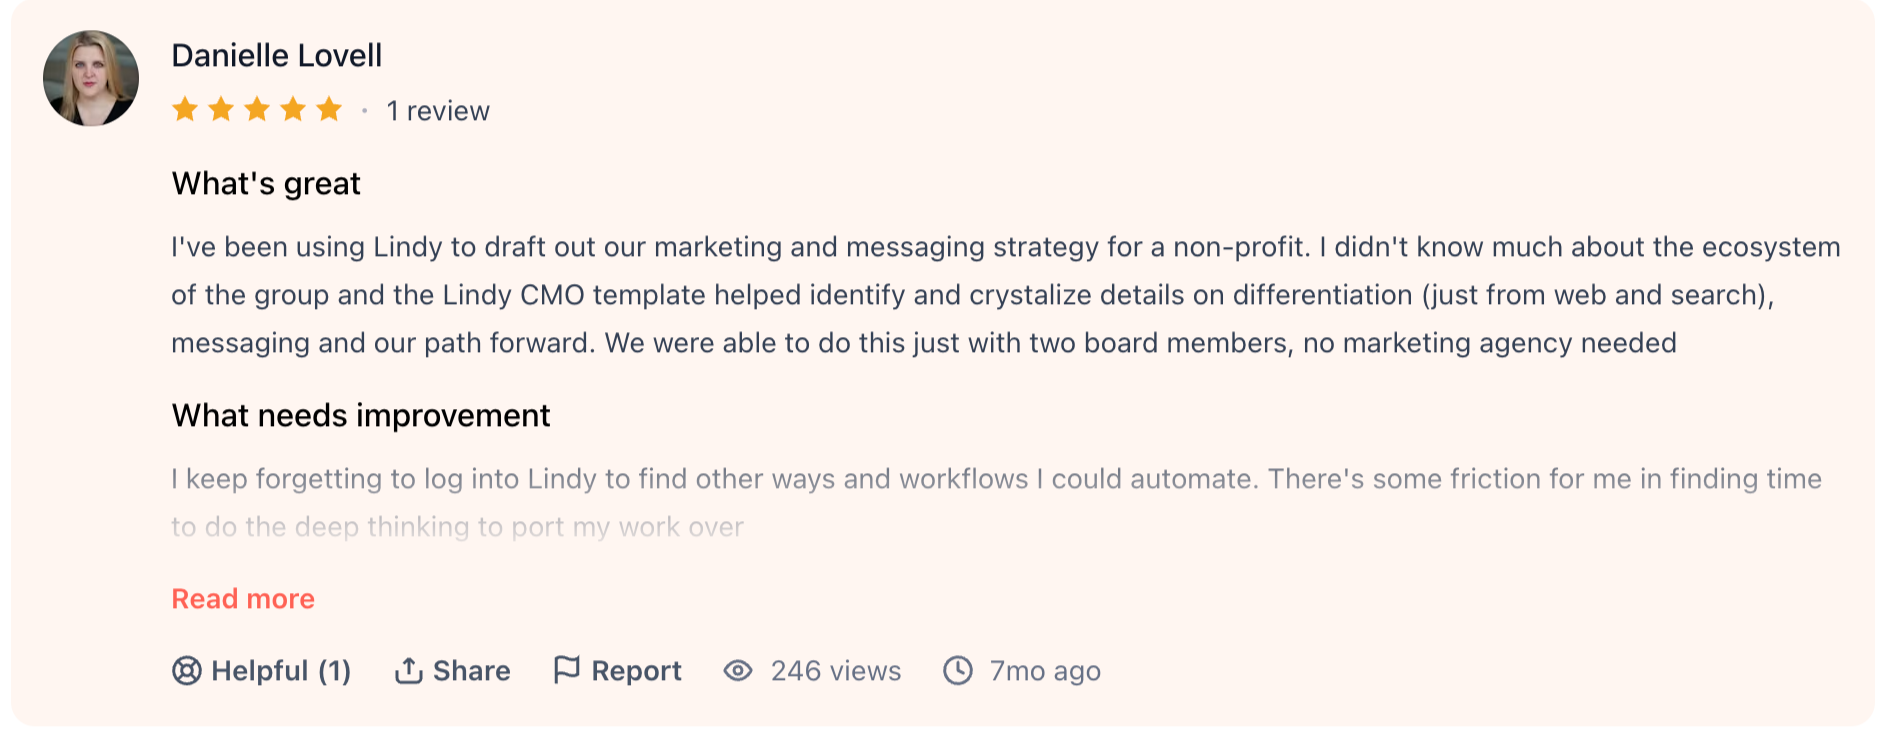Click the first rating star
The width and height of the screenshot is (1894, 733).
click(x=185, y=109)
